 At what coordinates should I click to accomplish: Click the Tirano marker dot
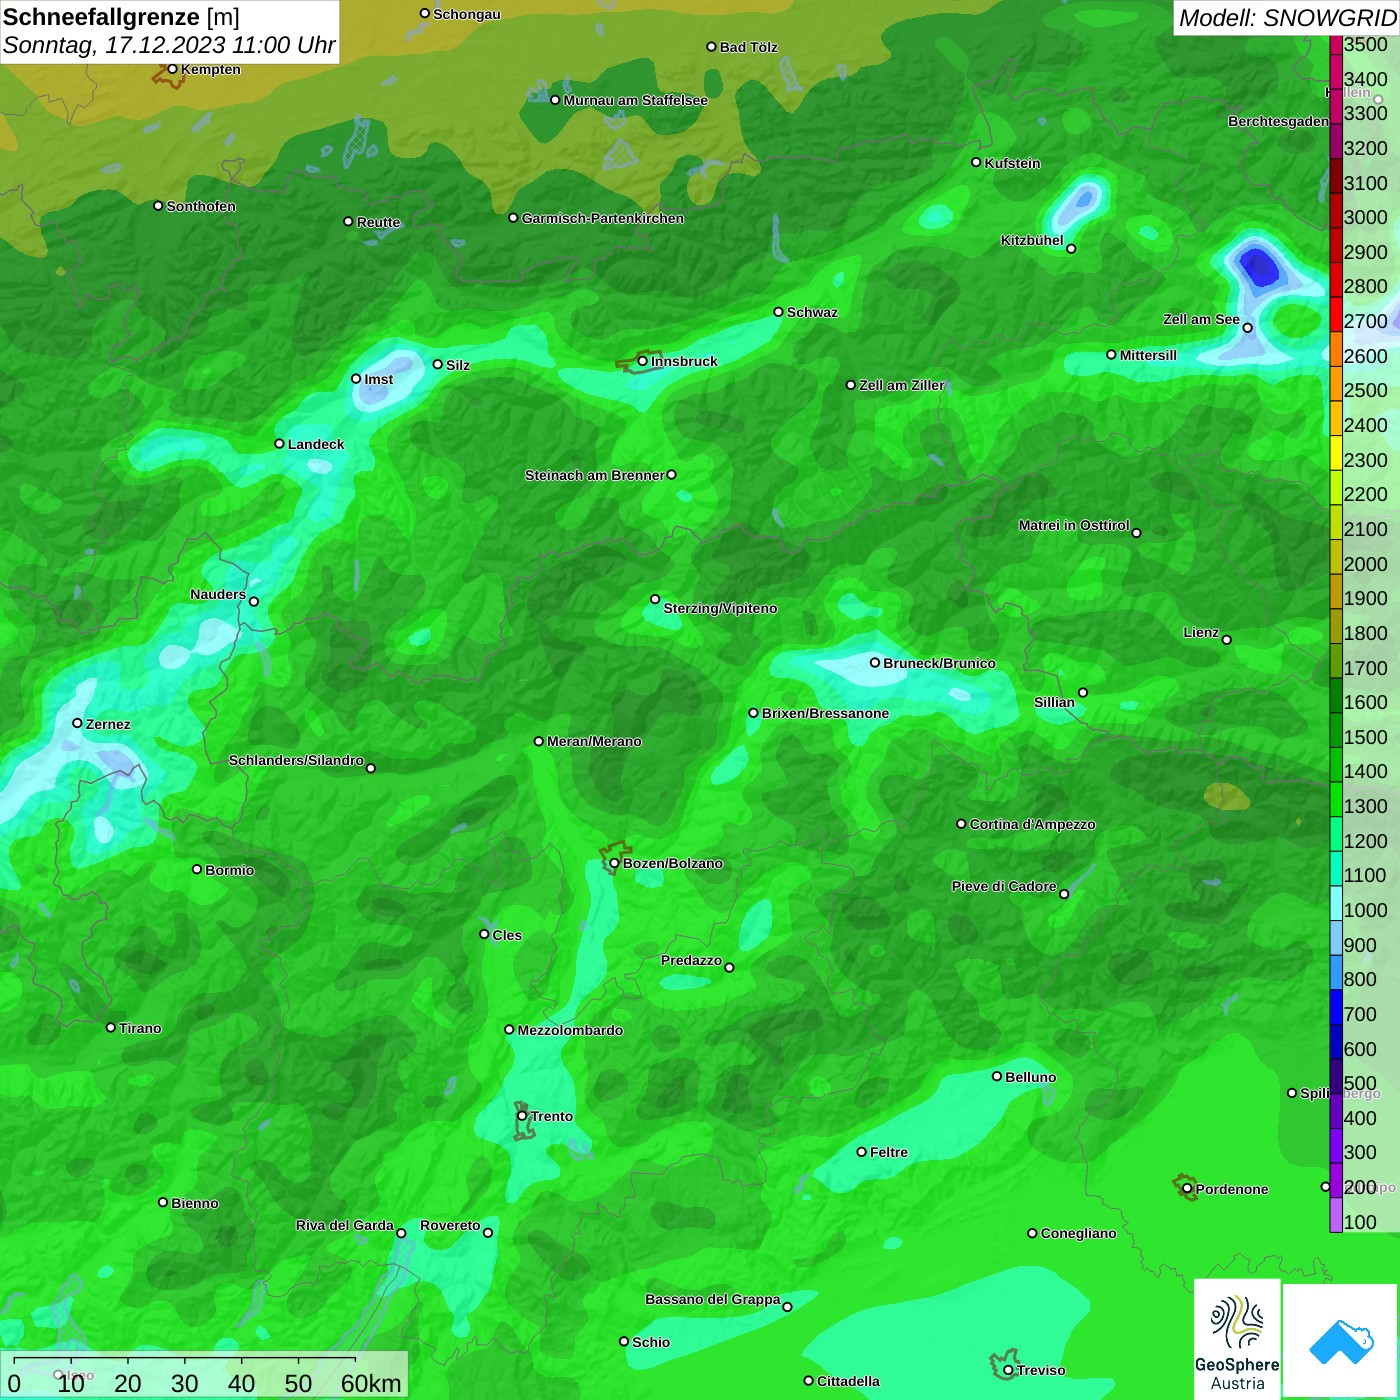111,1027
